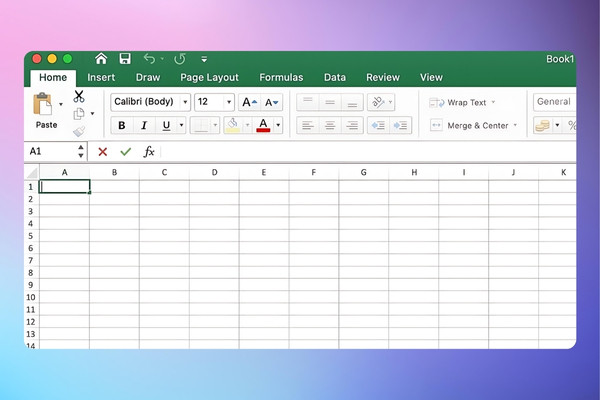Copy selection with the copy icon
600x400 pixels.
pos(79,114)
